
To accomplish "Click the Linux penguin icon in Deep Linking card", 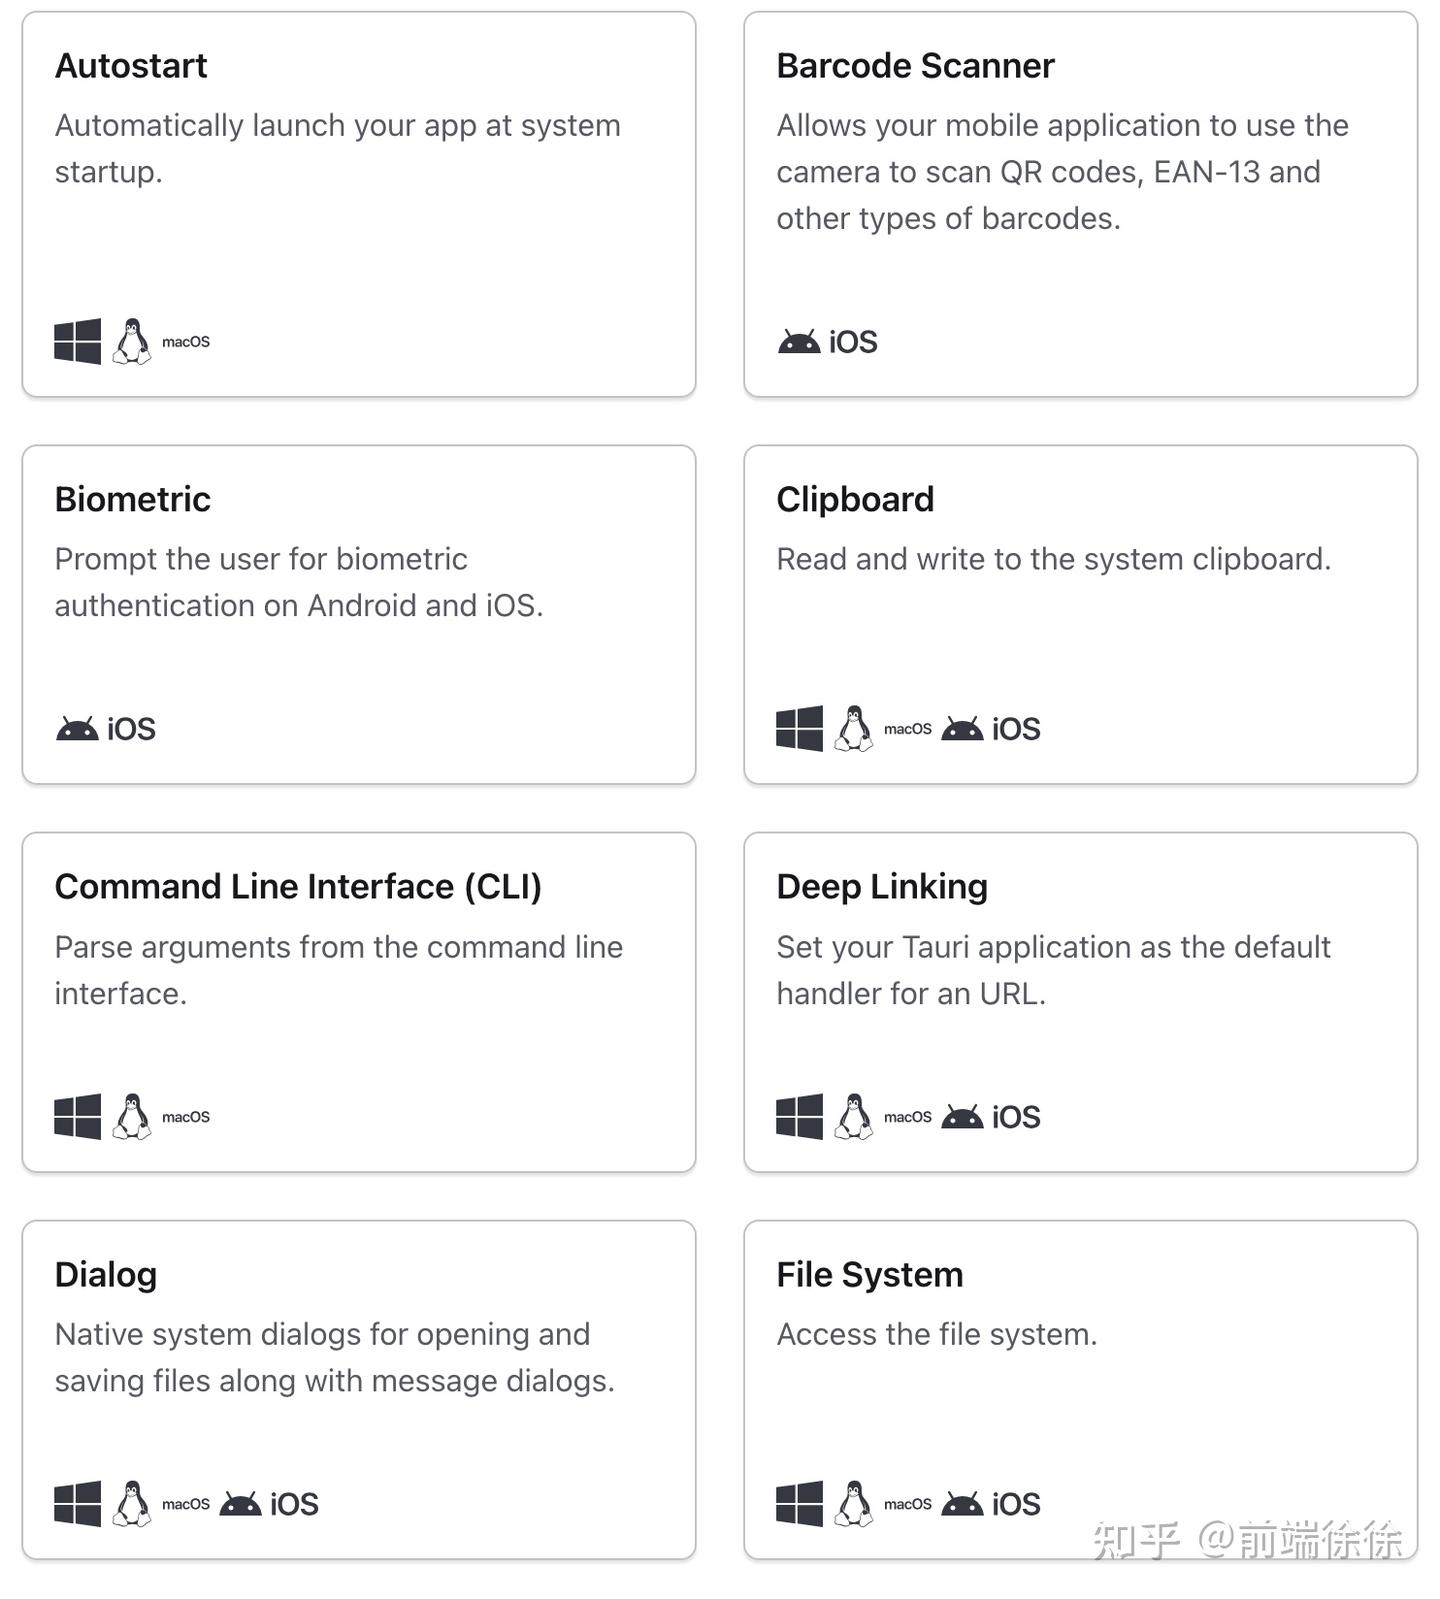I will tap(853, 1116).
